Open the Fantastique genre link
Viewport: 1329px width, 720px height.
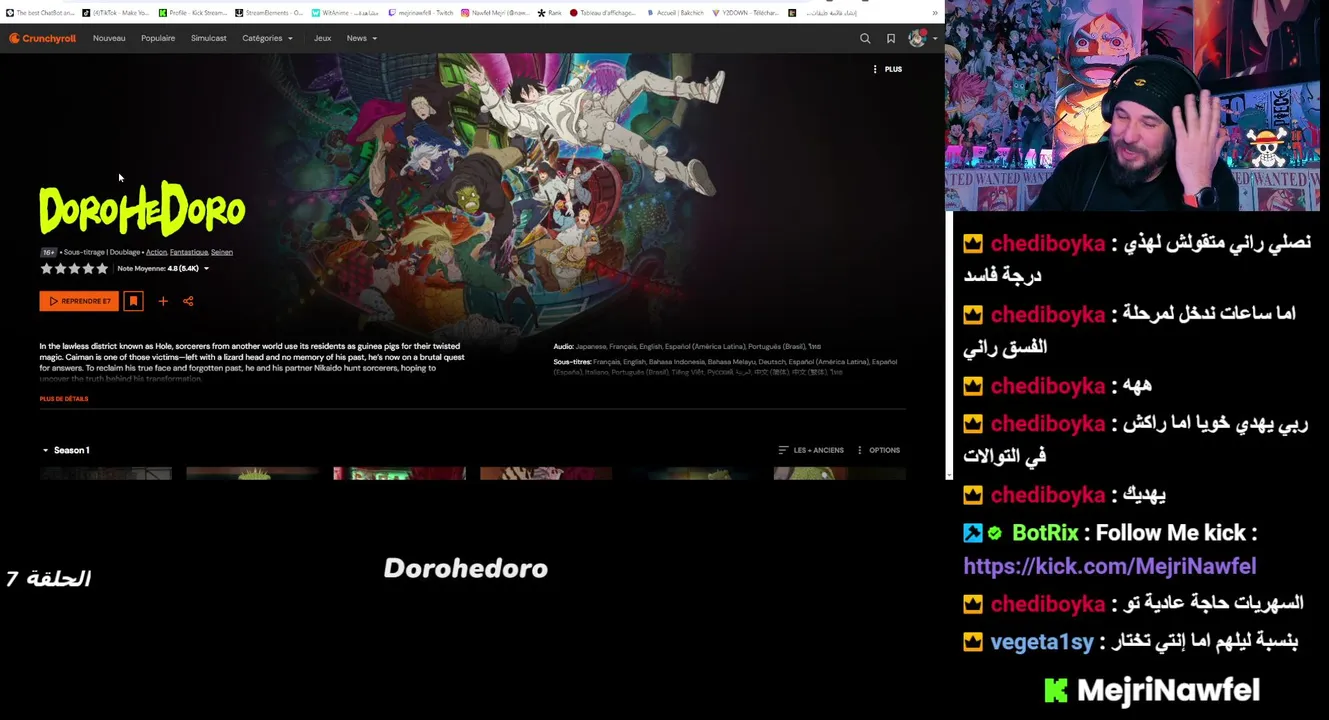pos(189,252)
